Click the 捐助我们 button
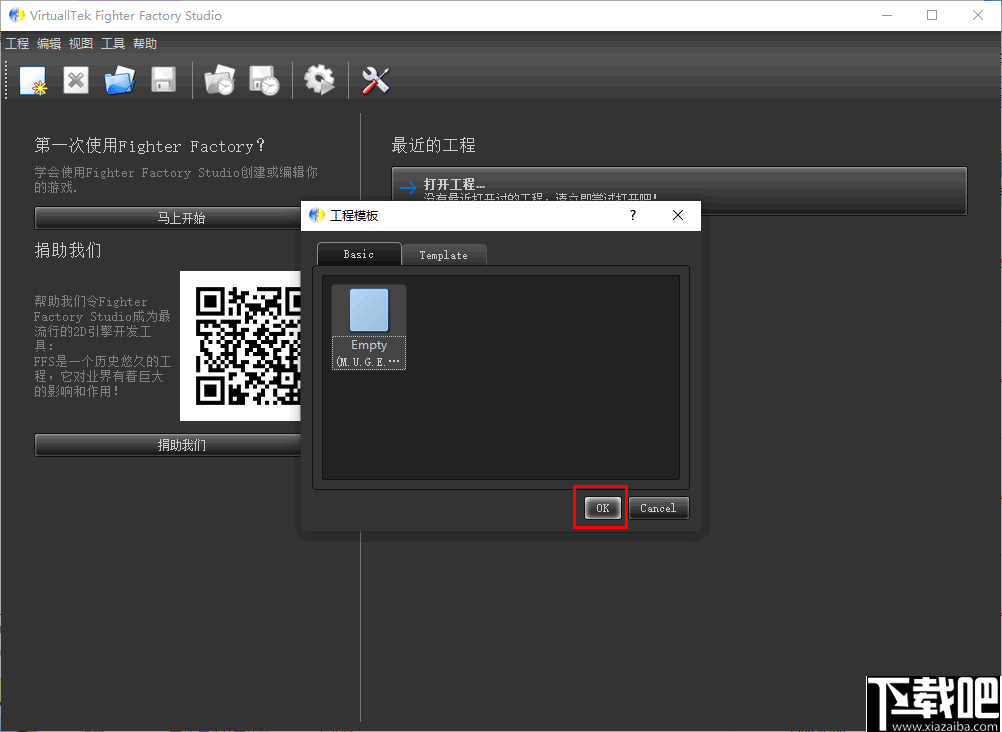Viewport: 1002px width, 732px height. (168, 445)
